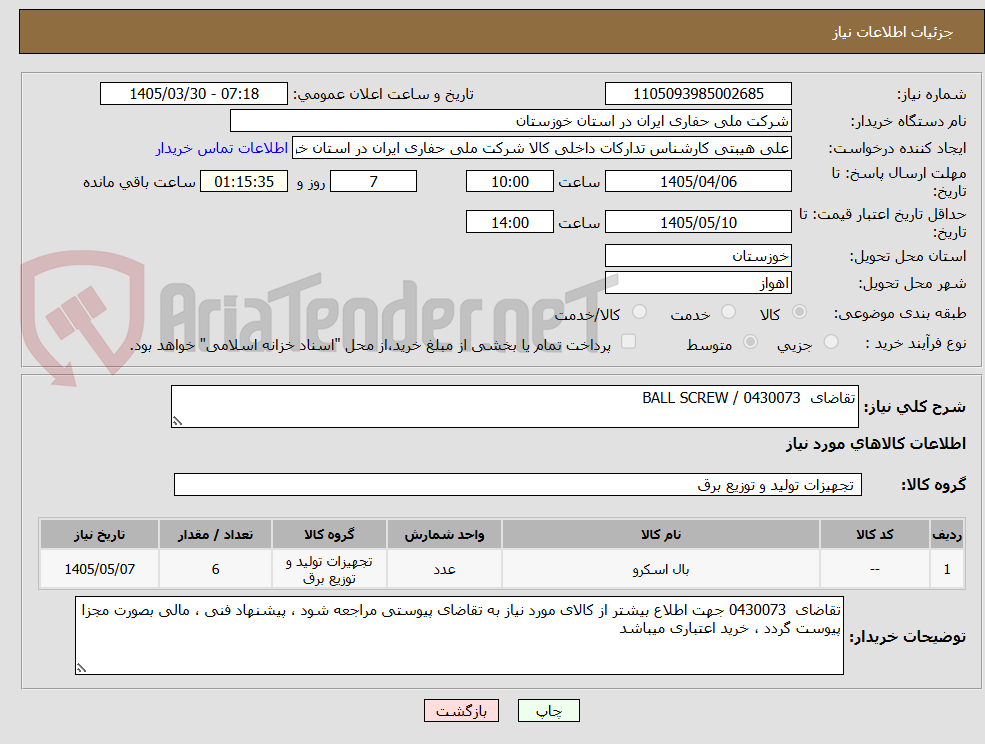The image size is (985, 744).
Task: Click the response deadline hour 10:00
Action: pos(509,182)
